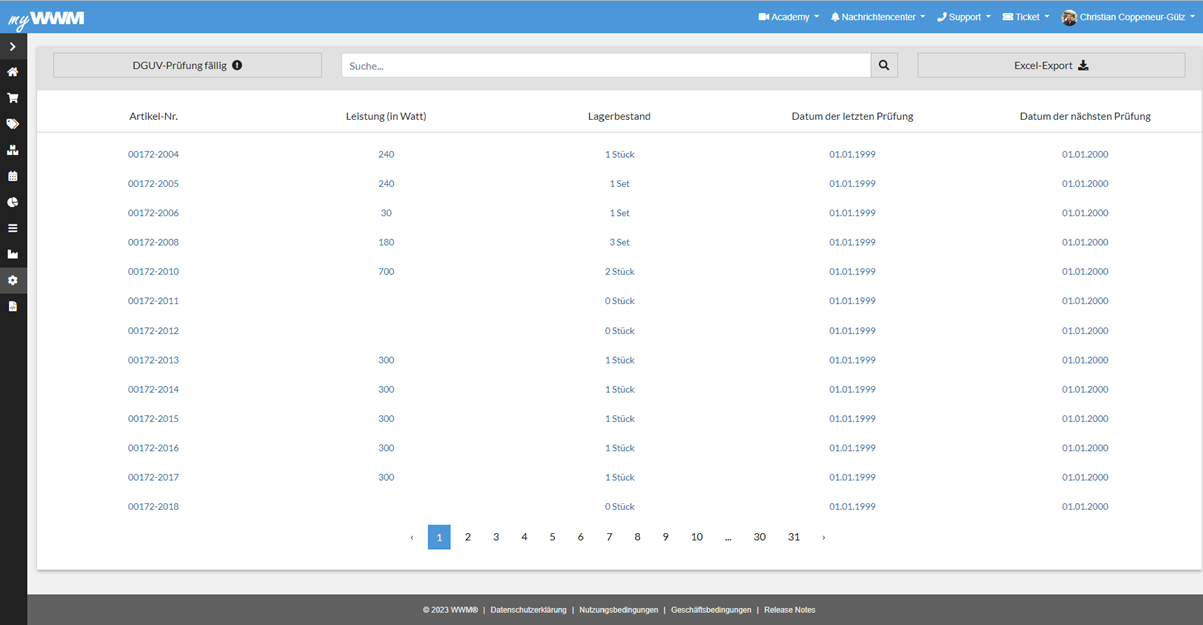Open the Geschäftsbedingungen footer link
1203x625 pixels.
[x=711, y=610]
